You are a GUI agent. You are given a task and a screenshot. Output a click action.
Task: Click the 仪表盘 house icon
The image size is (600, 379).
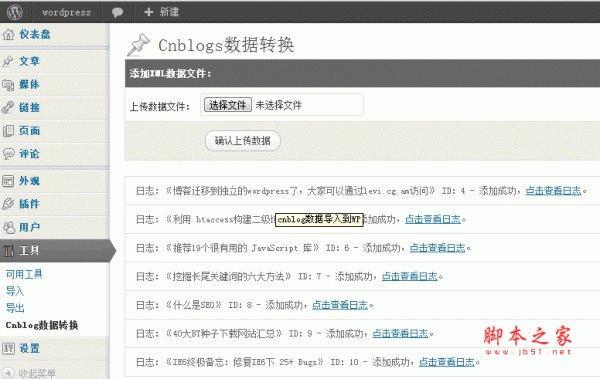(8, 35)
